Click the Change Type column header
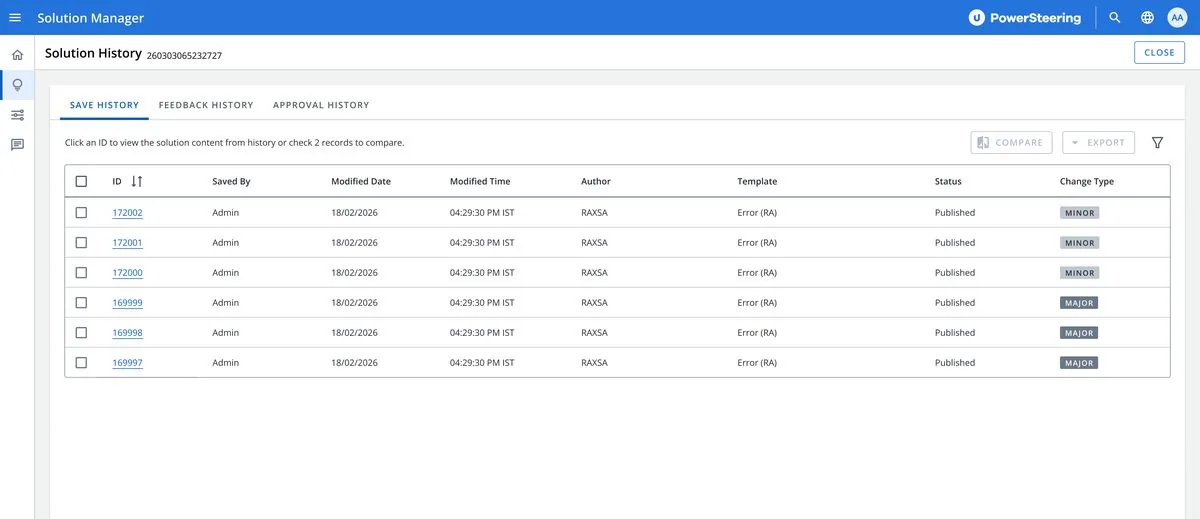Screen dimensions: 1200x519 point(1087,182)
